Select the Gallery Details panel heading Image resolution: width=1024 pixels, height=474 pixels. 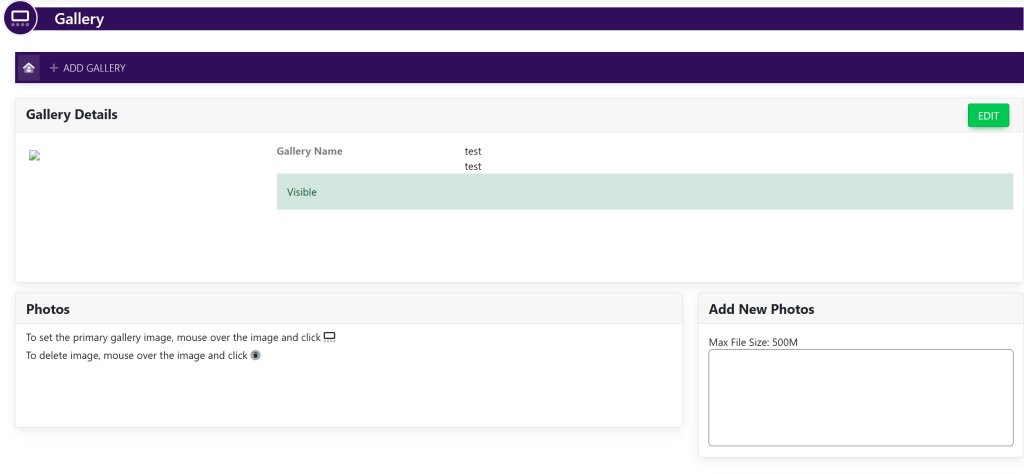pyautogui.click(x=72, y=115)
